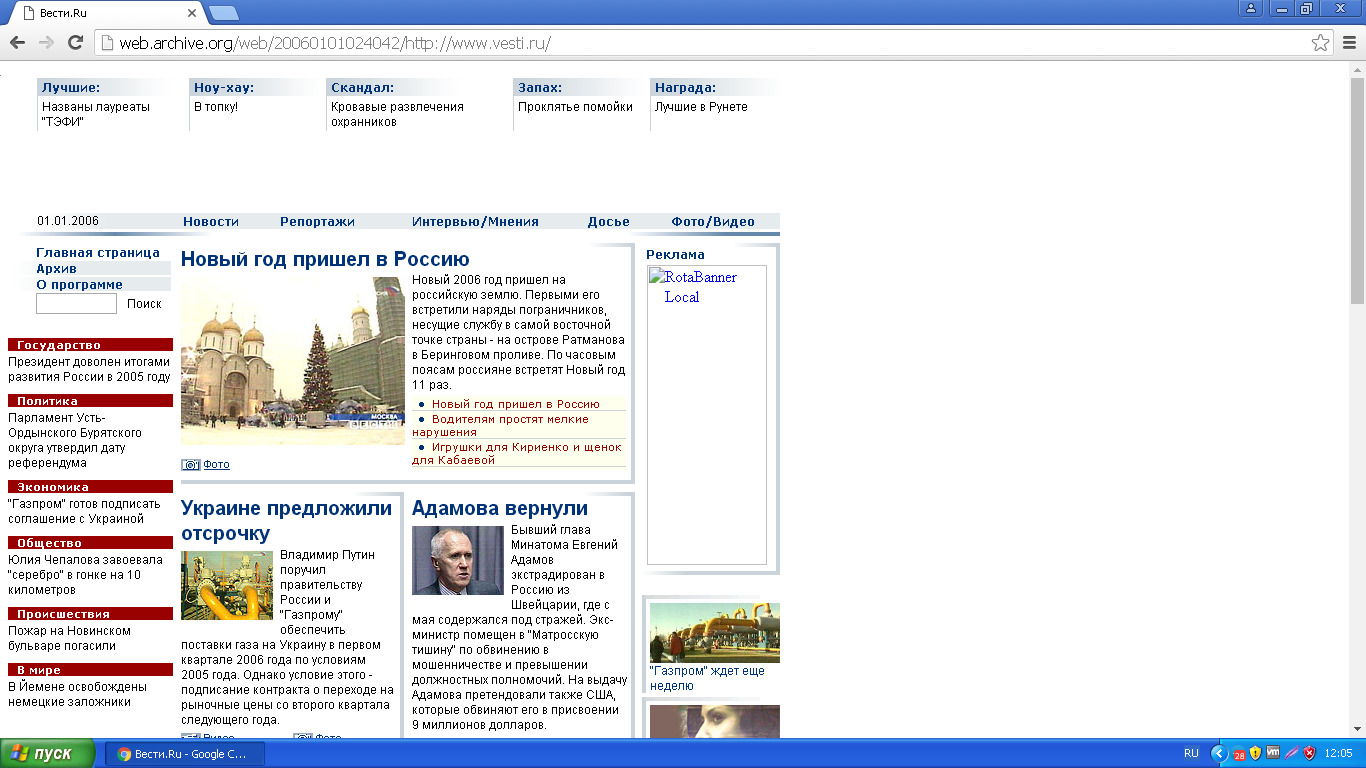Open the Kremlin Christmas tree photo
The height and width of the screenshot is (768, 1366).
[x=293, y=361]
